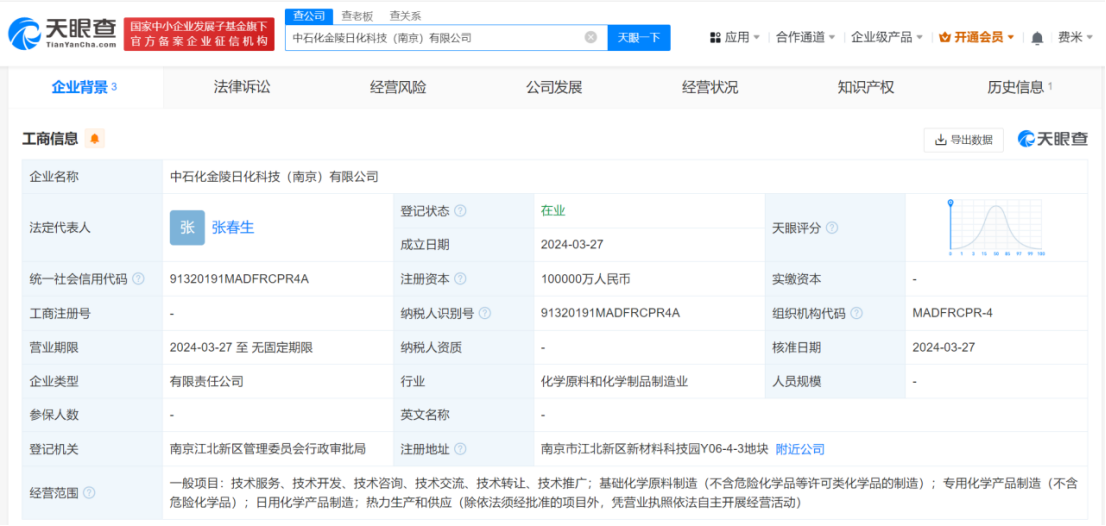Screen dimensions: 1106x526
Task: Click help icon next to 经营范围
Action: 89,492
